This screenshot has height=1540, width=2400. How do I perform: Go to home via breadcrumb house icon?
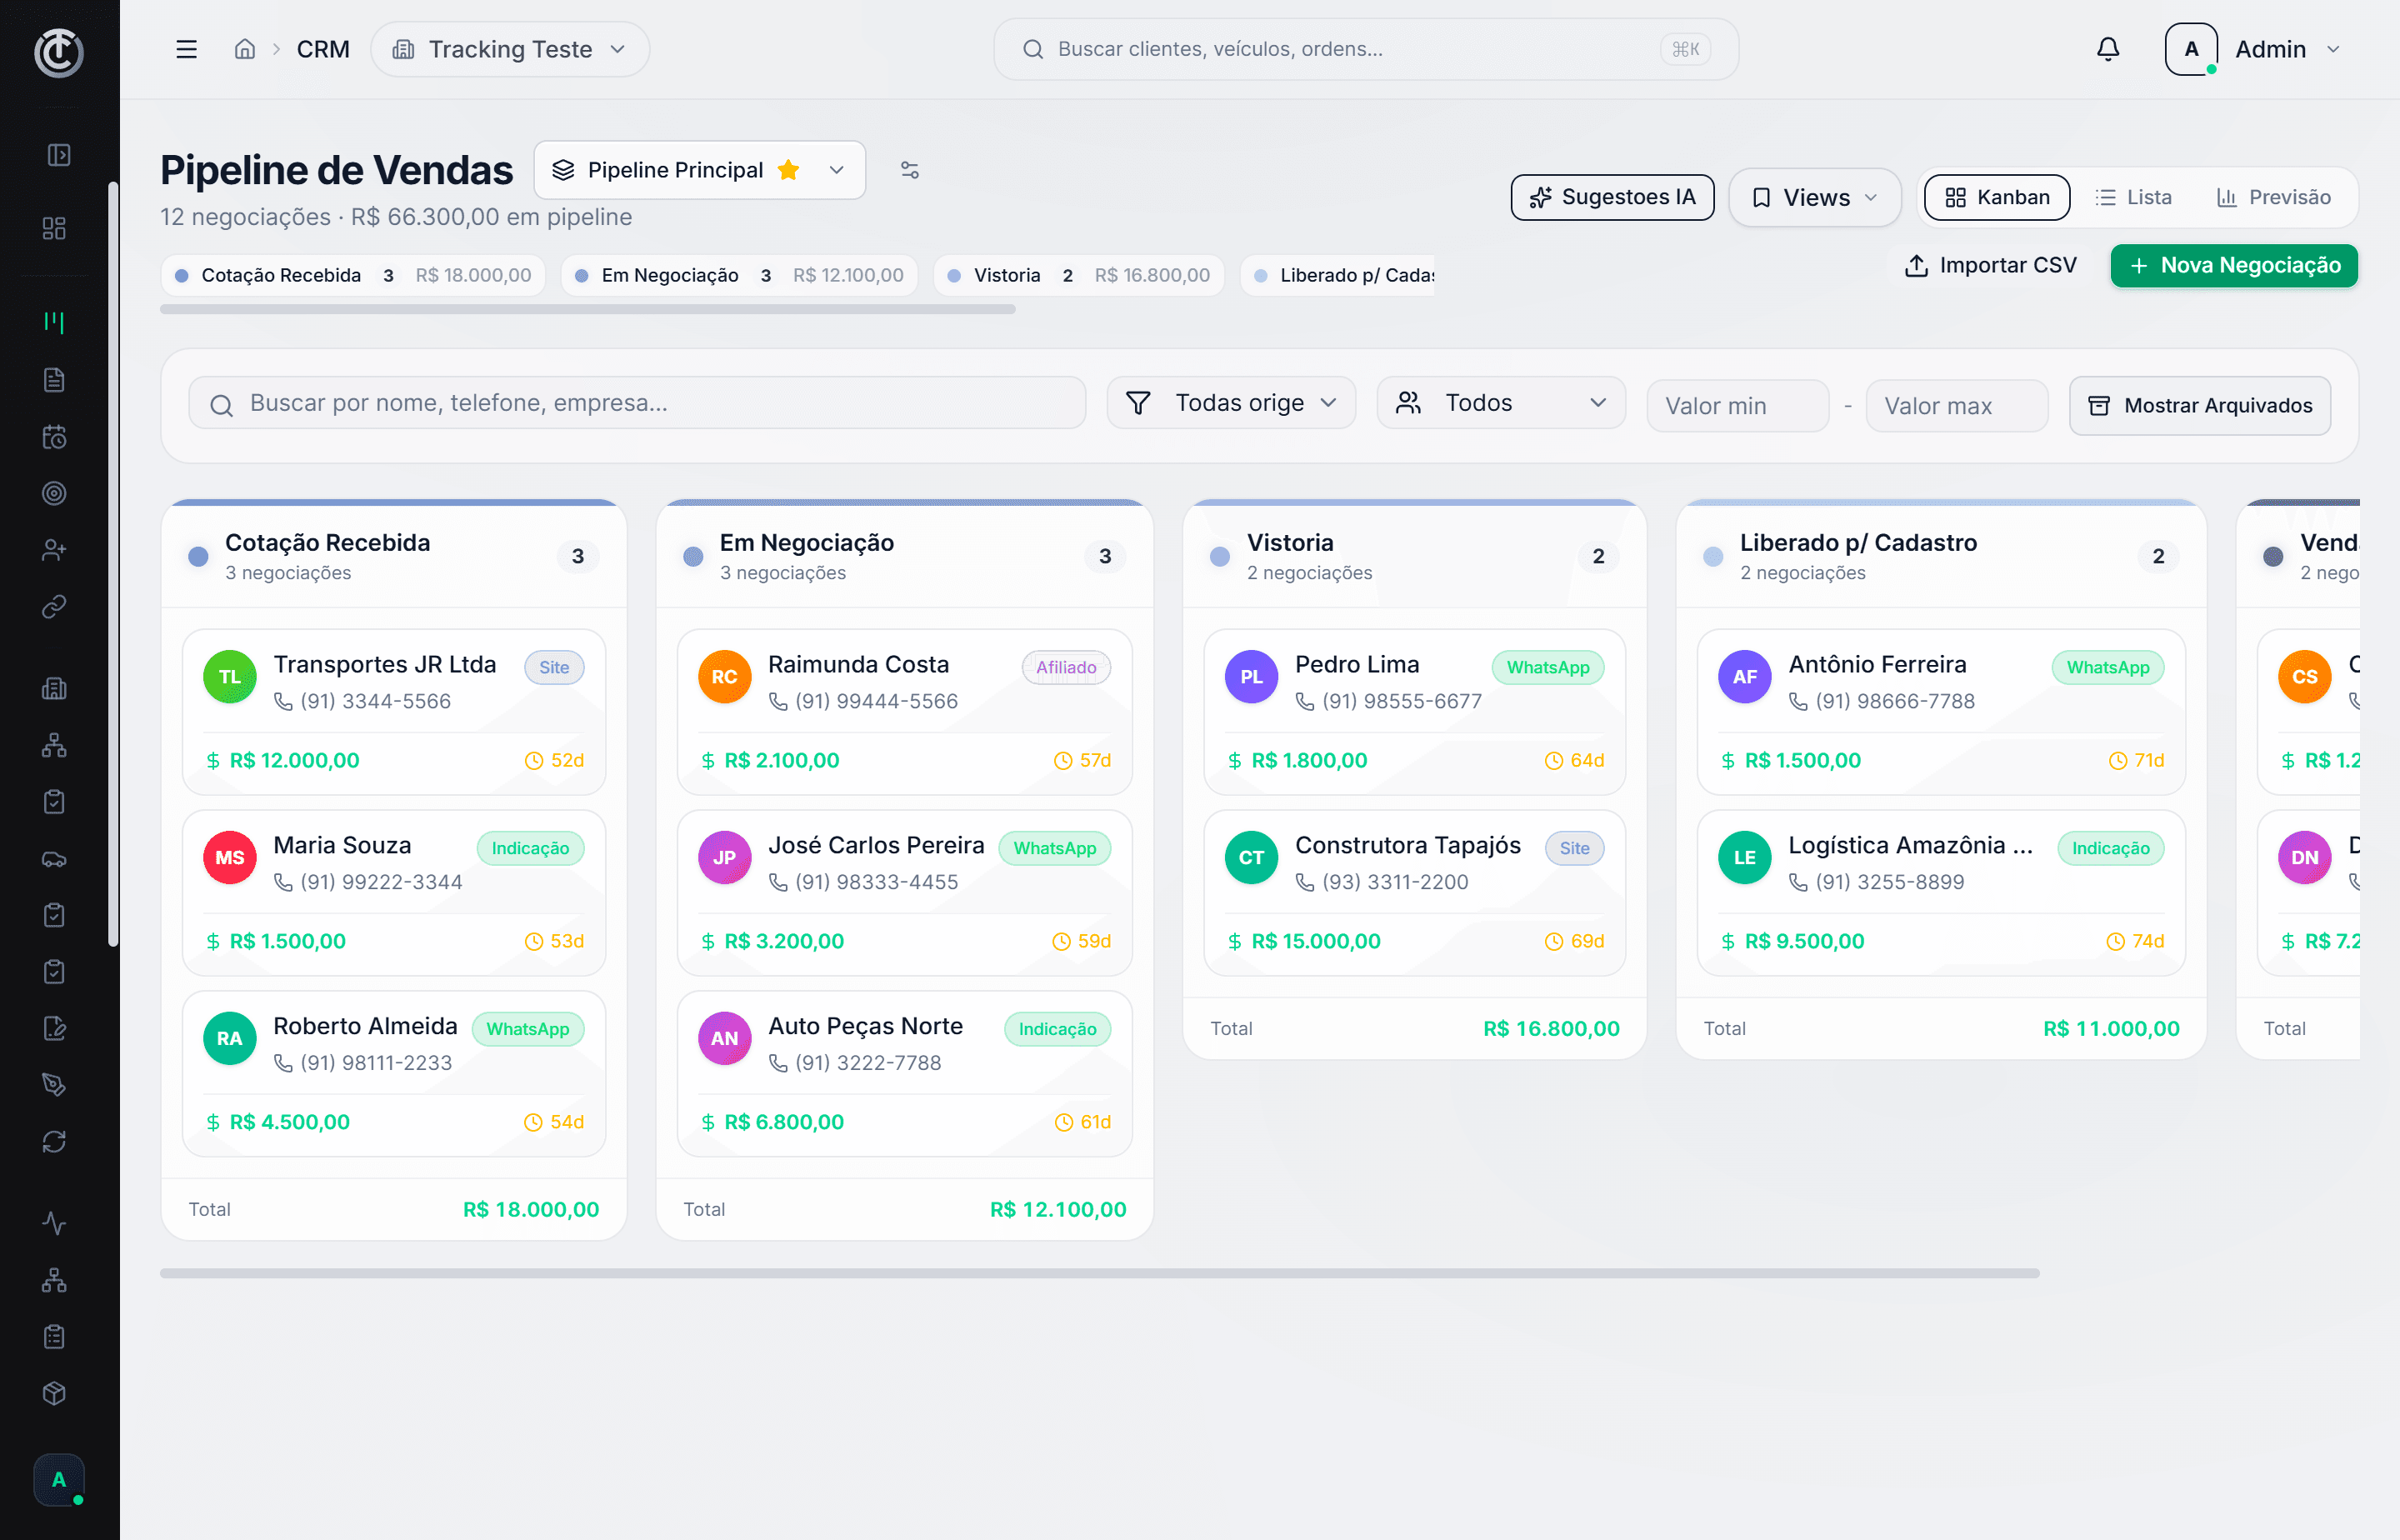(245, 49)
